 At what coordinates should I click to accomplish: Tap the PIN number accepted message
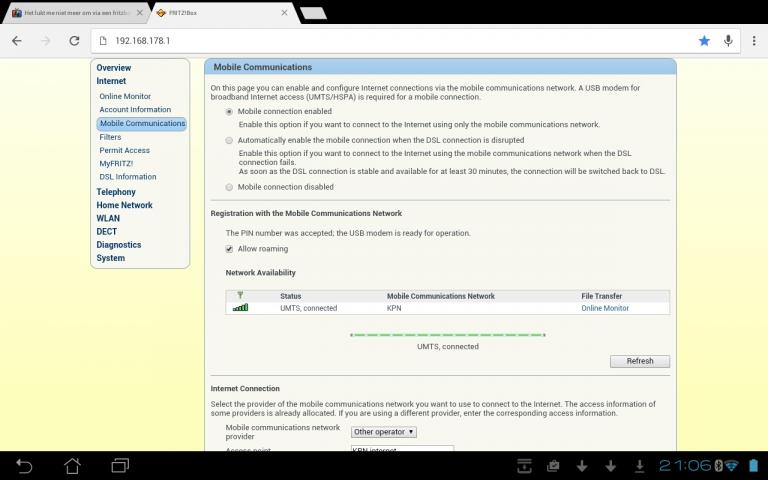point(348,233)
